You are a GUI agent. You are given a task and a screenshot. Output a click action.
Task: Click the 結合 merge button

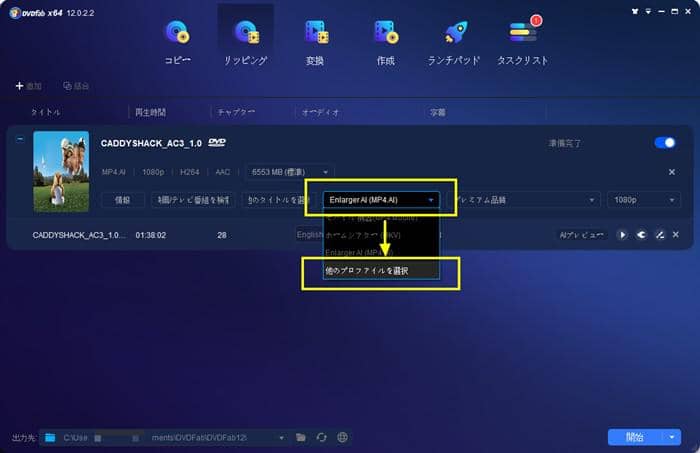(x=76, y=86)
